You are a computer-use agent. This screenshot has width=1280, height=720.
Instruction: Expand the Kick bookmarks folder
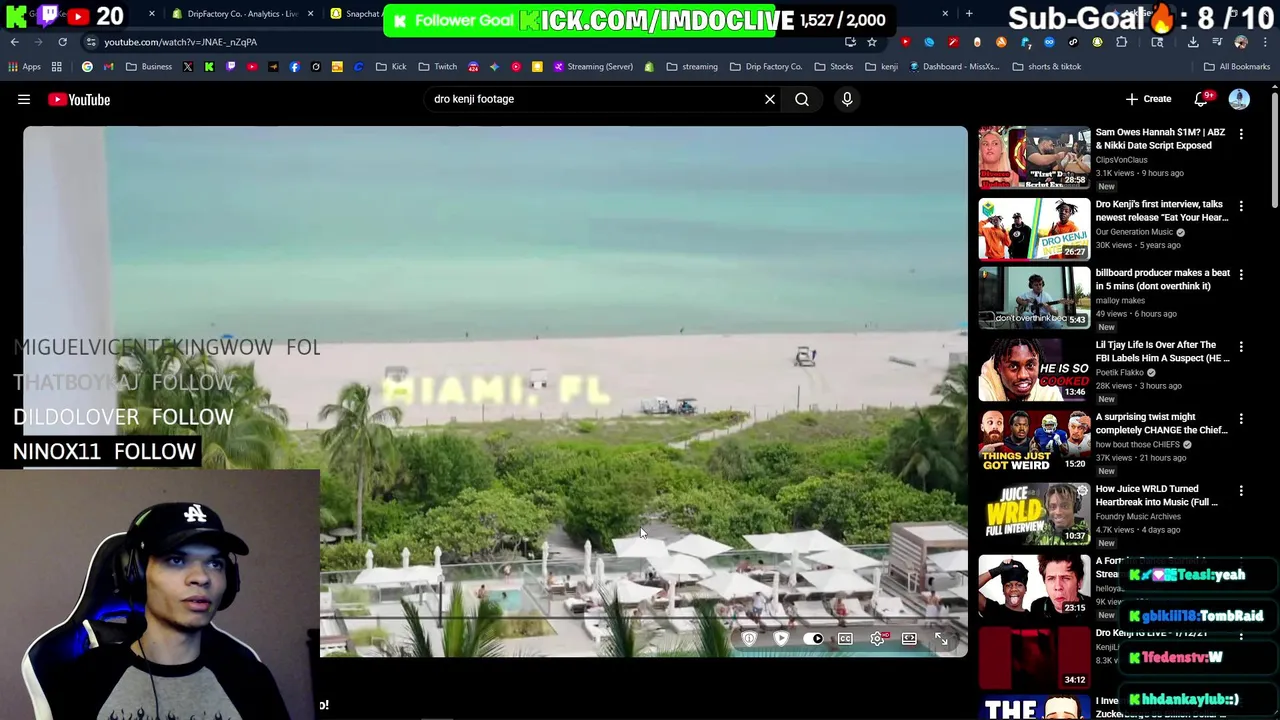tap(391, 67)
